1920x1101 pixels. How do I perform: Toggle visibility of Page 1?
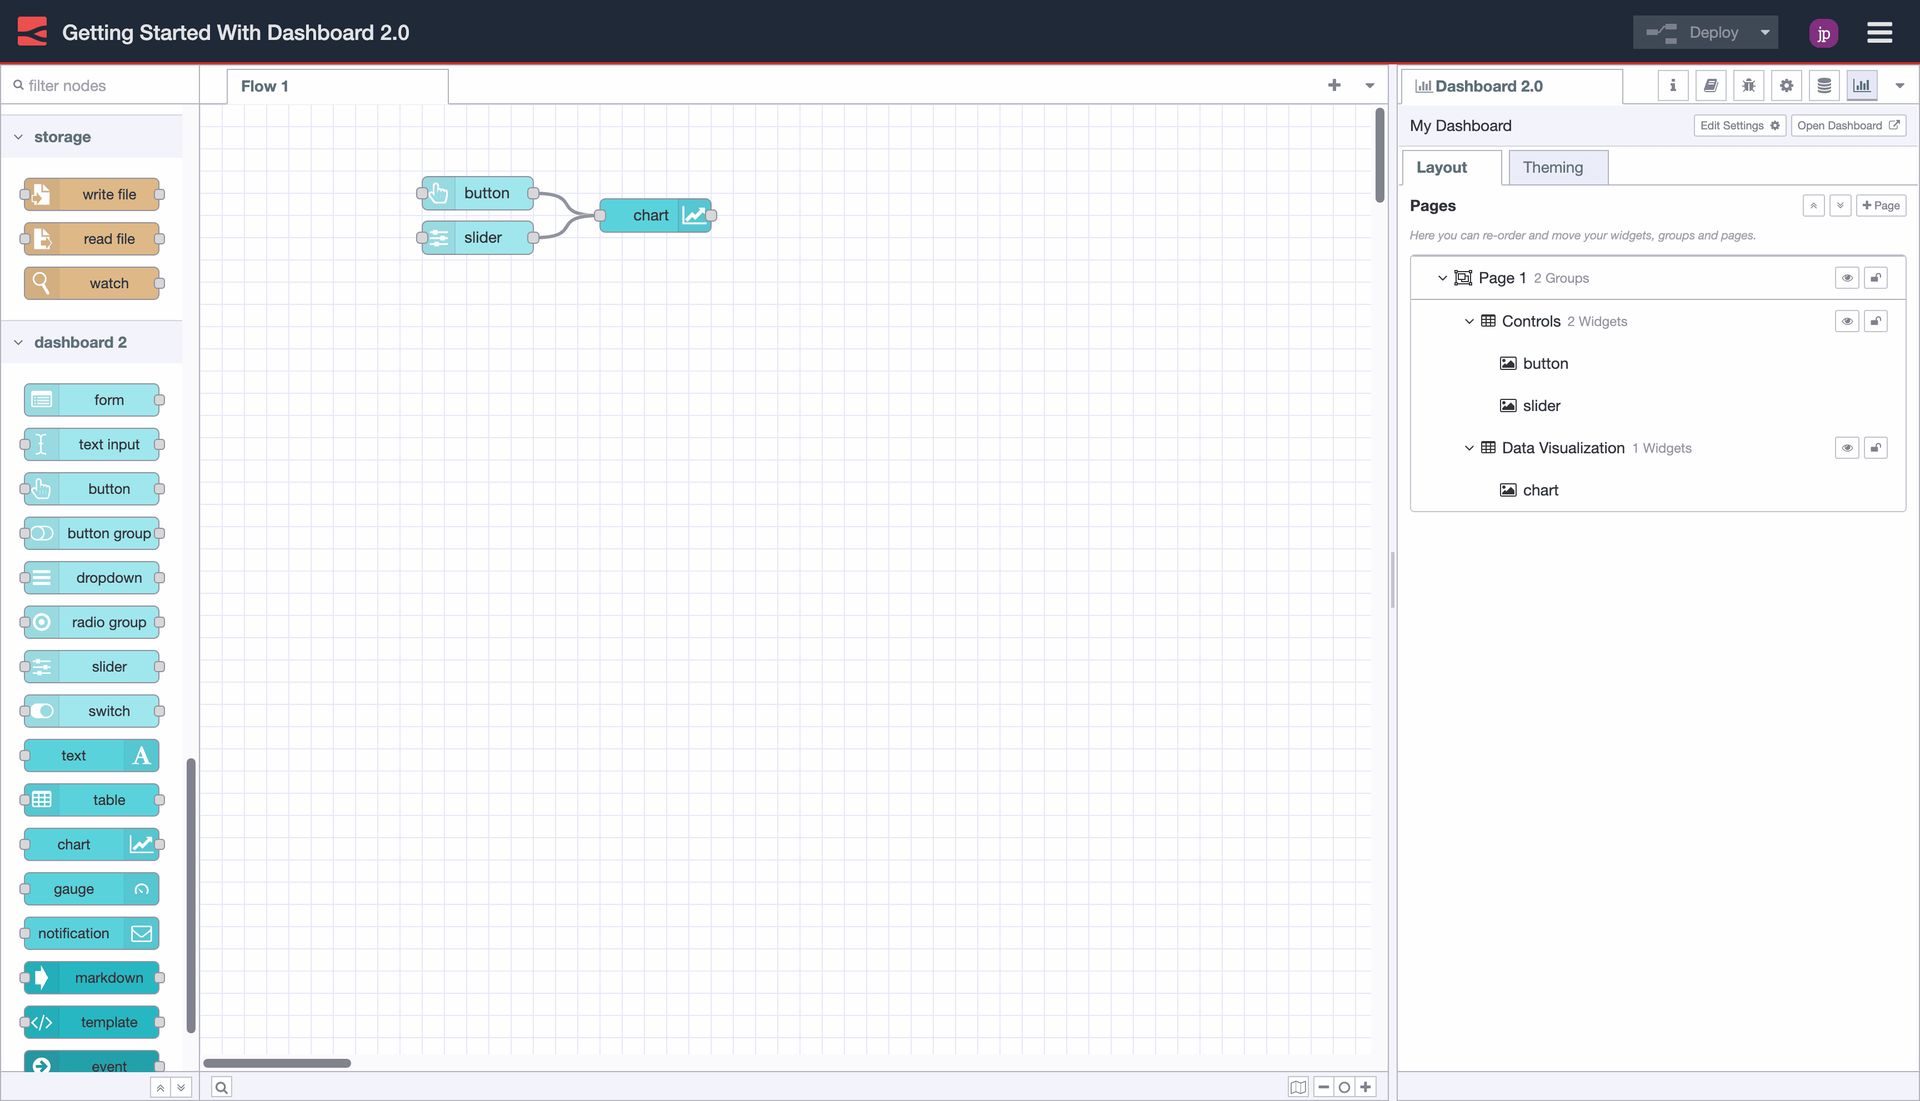(1846, 277)
